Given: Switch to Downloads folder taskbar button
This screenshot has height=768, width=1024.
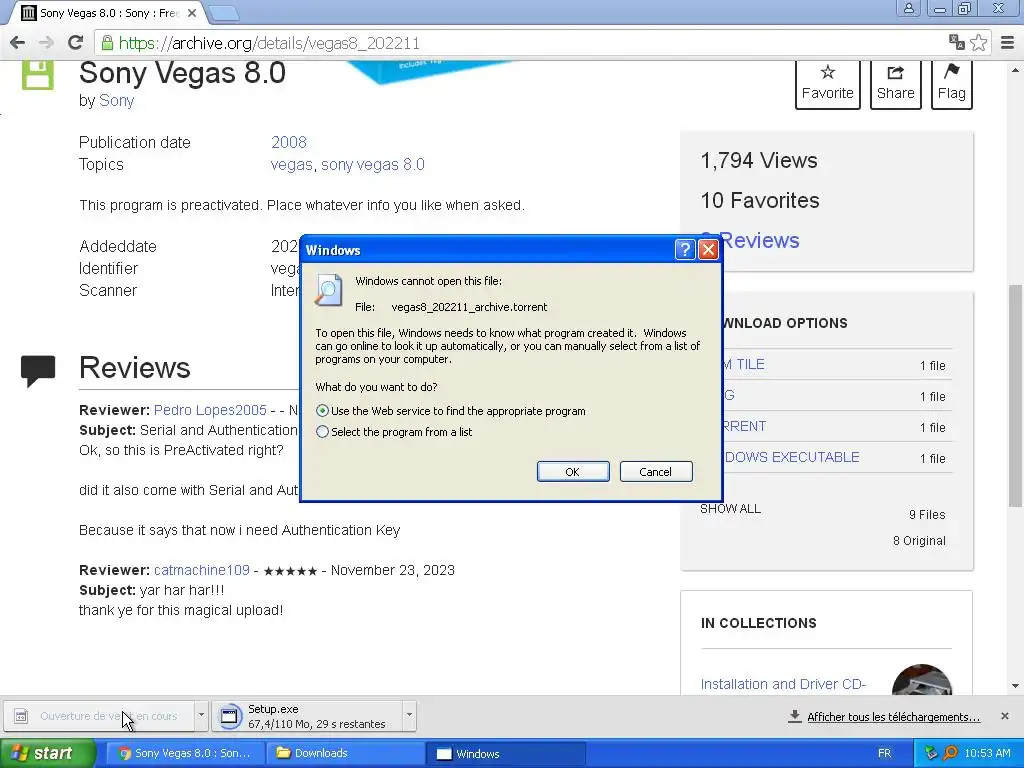Looking at the screenshot, I should 345,753.
